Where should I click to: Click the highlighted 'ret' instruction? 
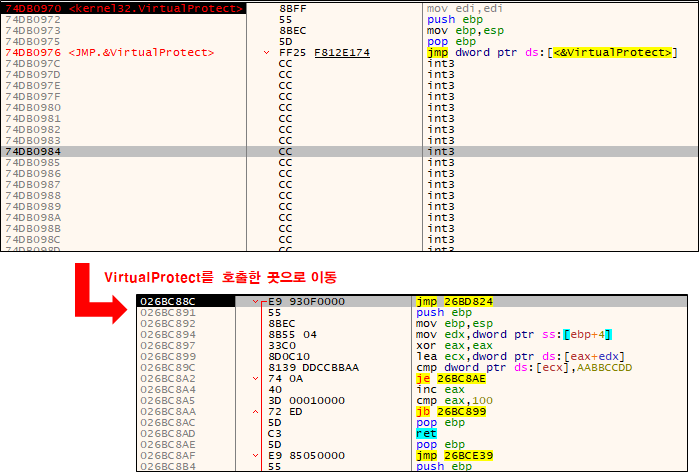426,433
